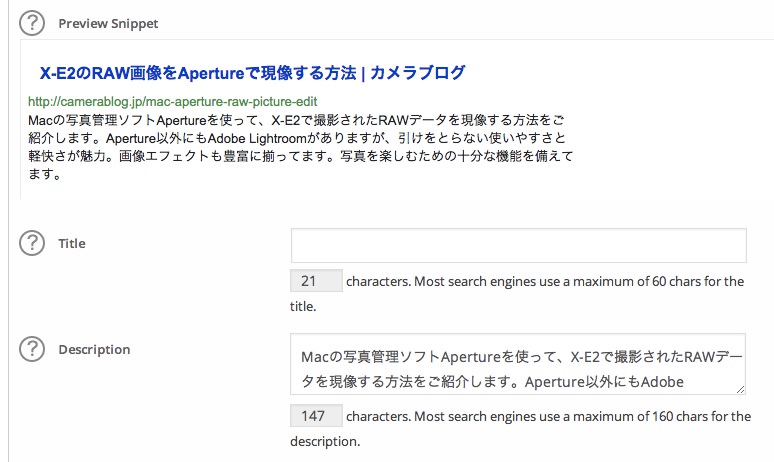Screen dimensions: 774x462
Task: Focus the empty Title input field
Action: click(x=518, y=245)
